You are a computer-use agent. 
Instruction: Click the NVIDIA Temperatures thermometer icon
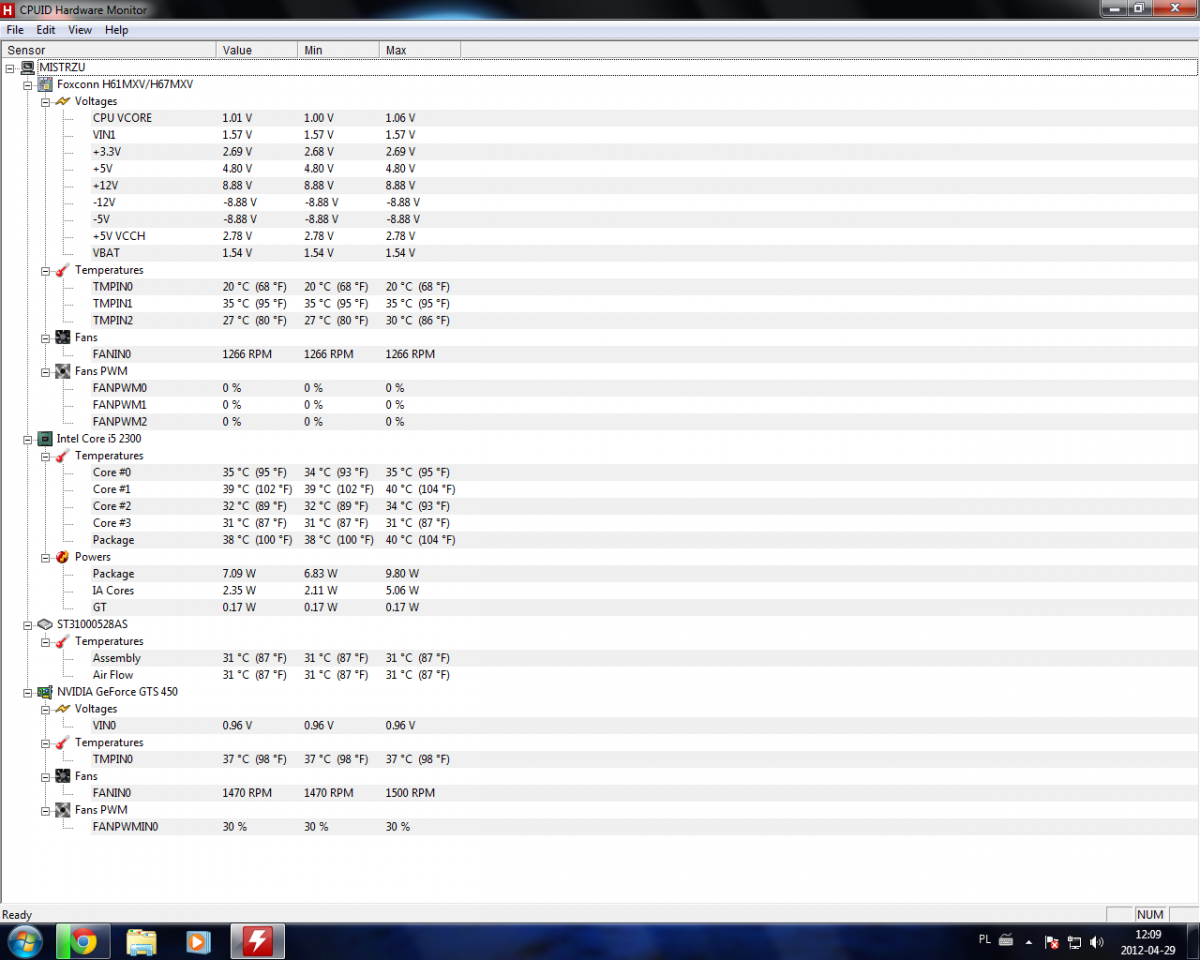tap(63, 742)
